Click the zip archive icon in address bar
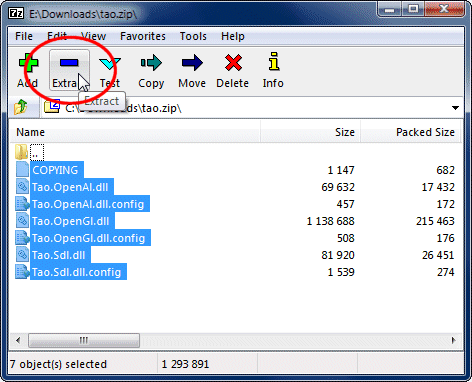 52,107
